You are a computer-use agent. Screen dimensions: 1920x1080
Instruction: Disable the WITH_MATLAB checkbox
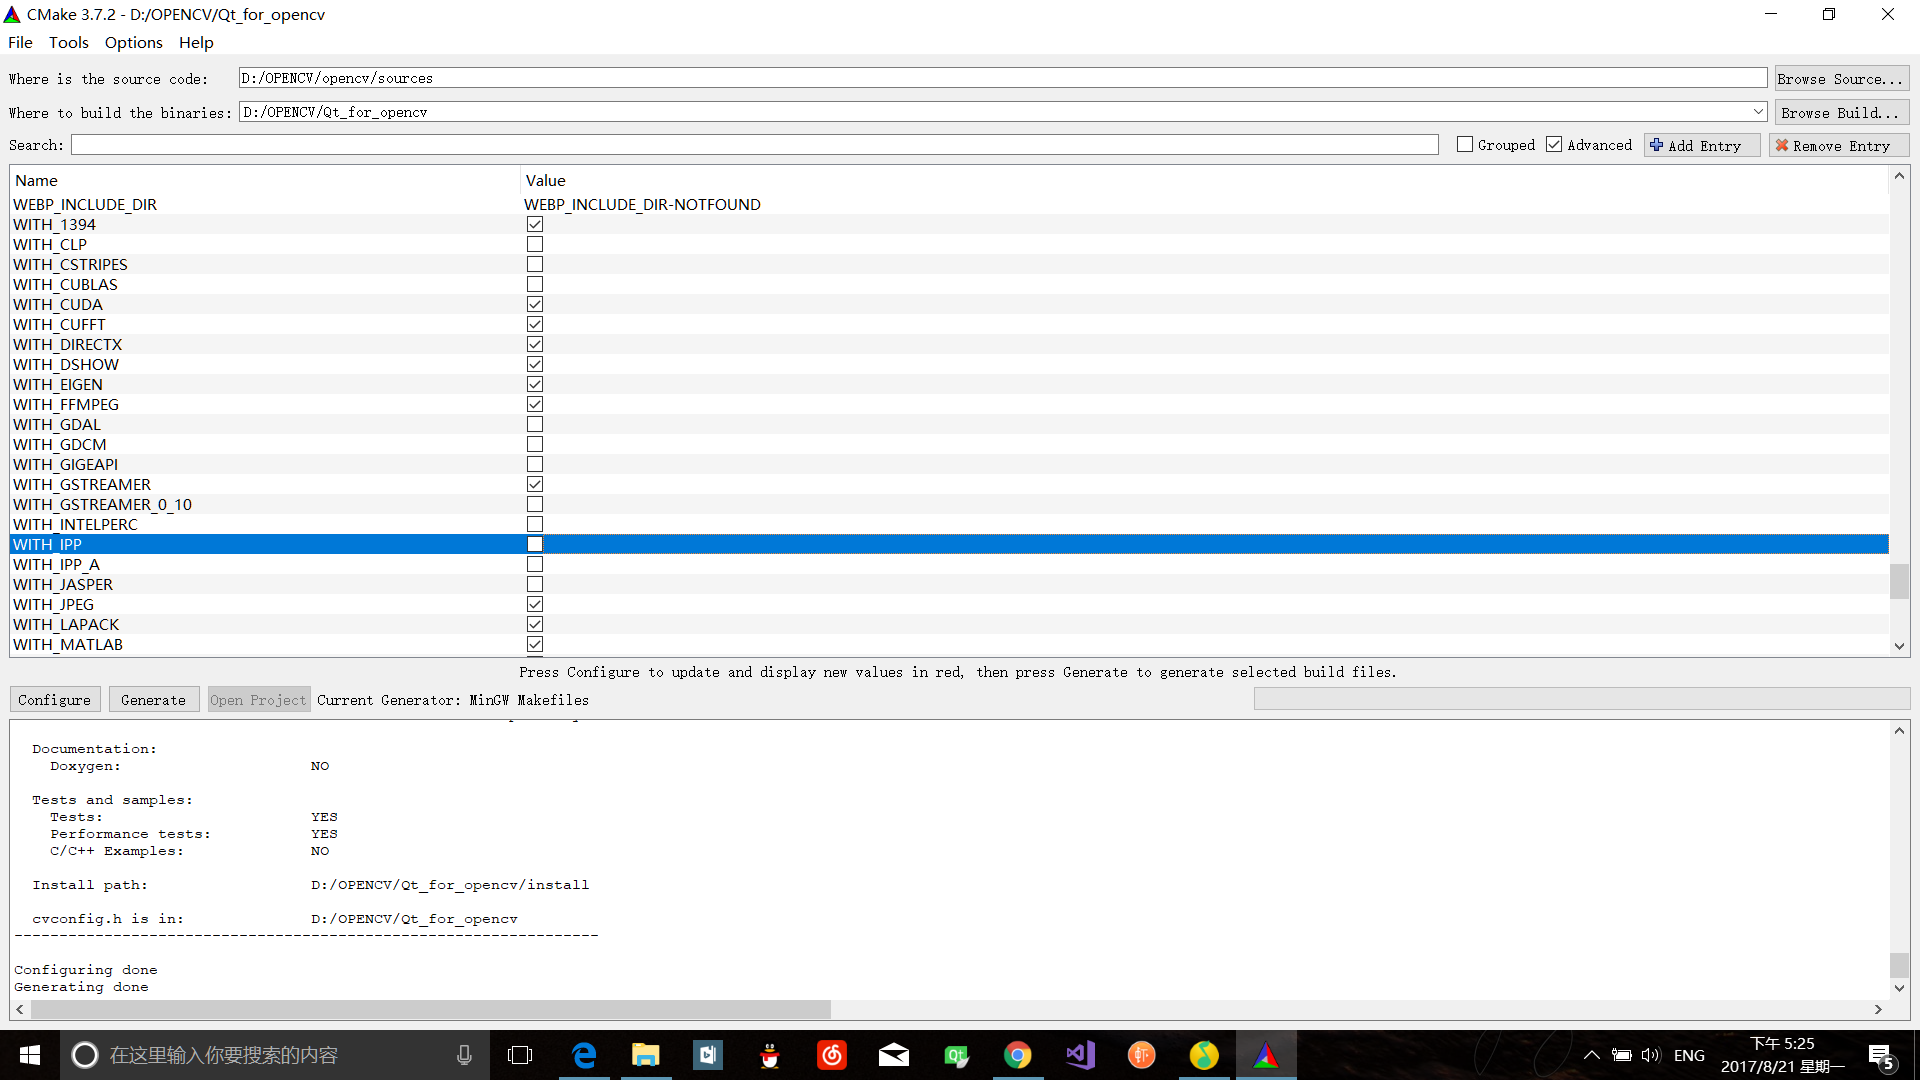(535, 644)
